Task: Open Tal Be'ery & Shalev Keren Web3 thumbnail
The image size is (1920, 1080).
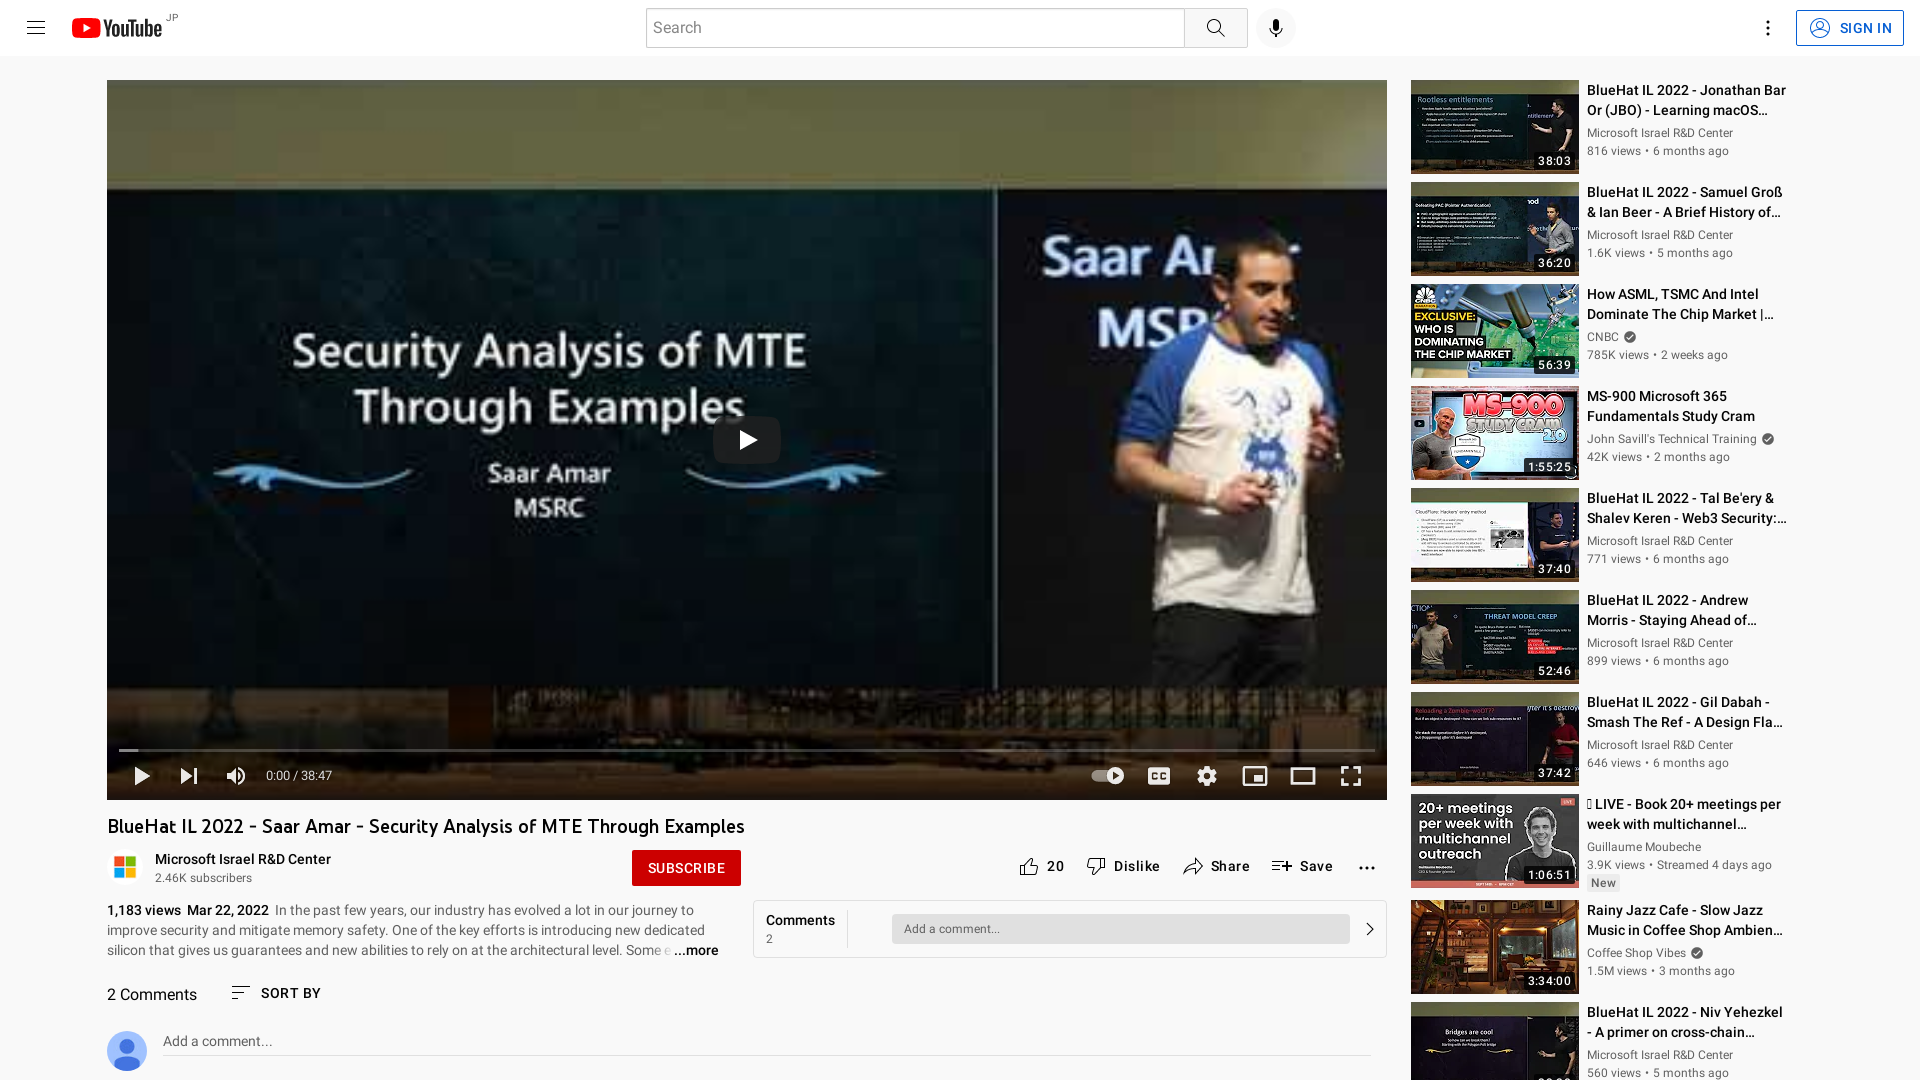Action: (x=1494, y=535)
